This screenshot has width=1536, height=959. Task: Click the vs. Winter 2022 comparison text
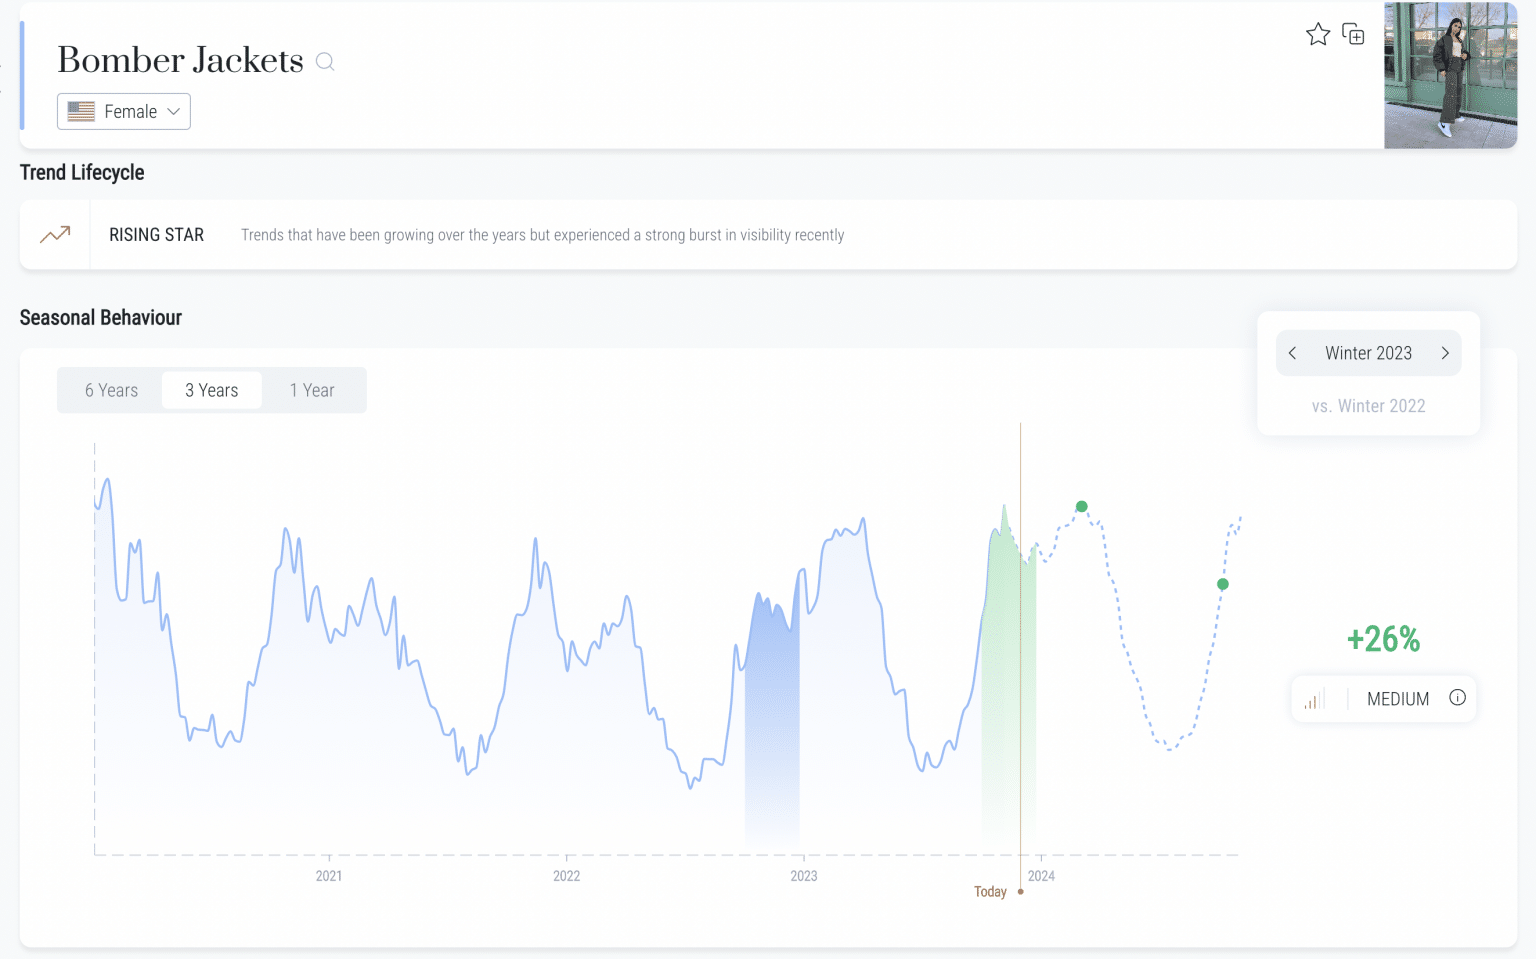tap(1368, 406)
